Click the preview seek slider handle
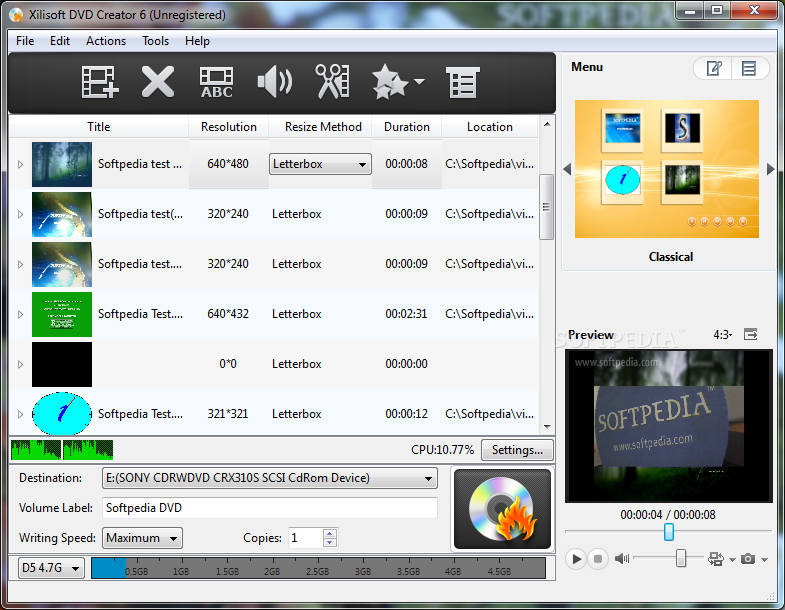 point(669,532)
